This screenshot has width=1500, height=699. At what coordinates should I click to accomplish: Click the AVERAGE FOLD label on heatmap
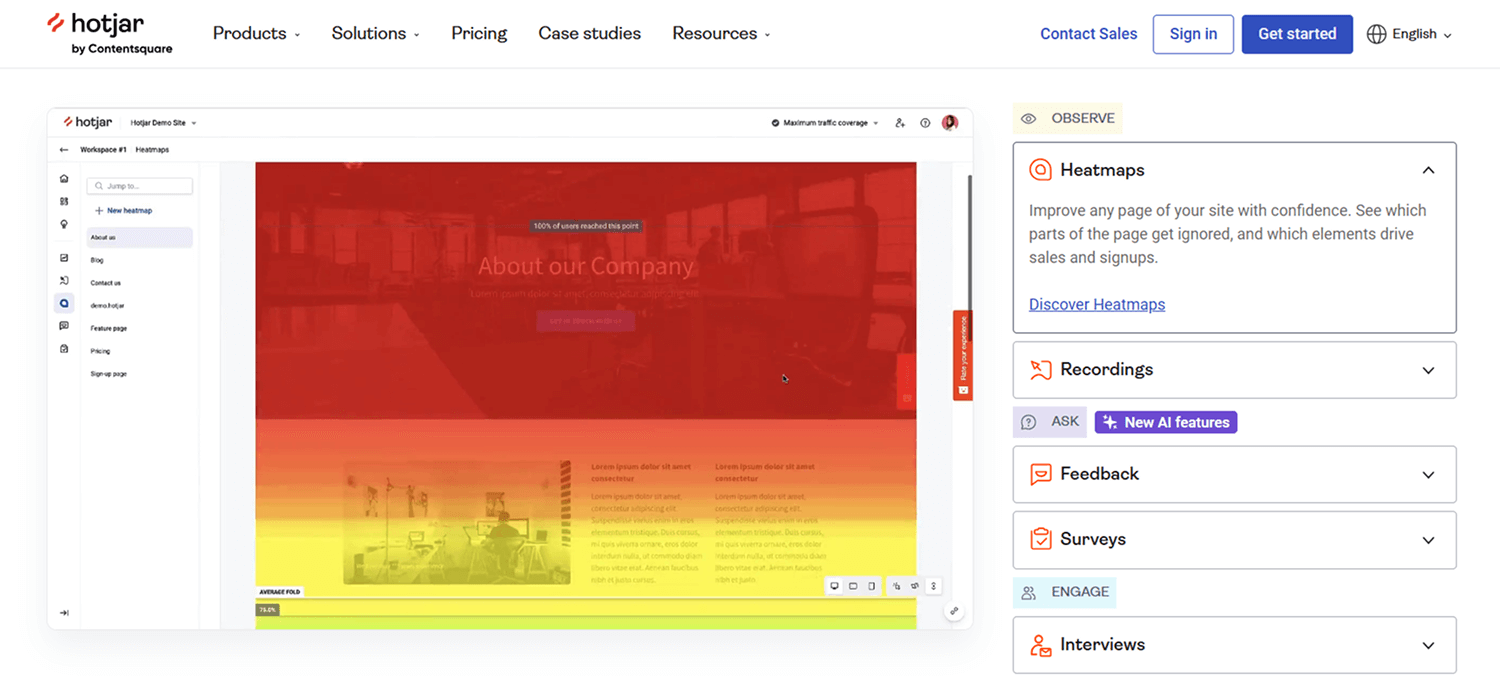(x=279, y=592)
